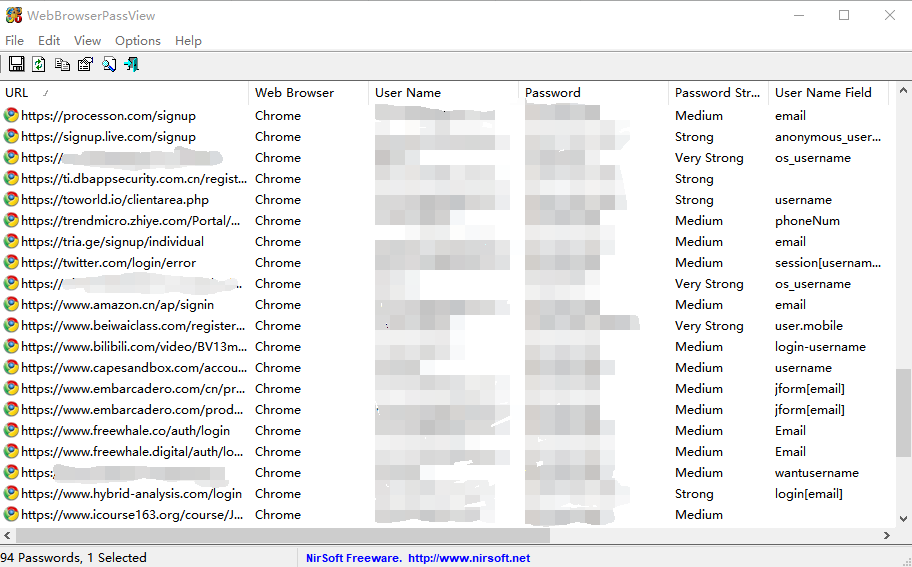Click the Chrome icon beside www.amazon.cn/ap/signin
The height and width of the screenshot is (567, 912).
pyautogui.click(x=11, y=304)
